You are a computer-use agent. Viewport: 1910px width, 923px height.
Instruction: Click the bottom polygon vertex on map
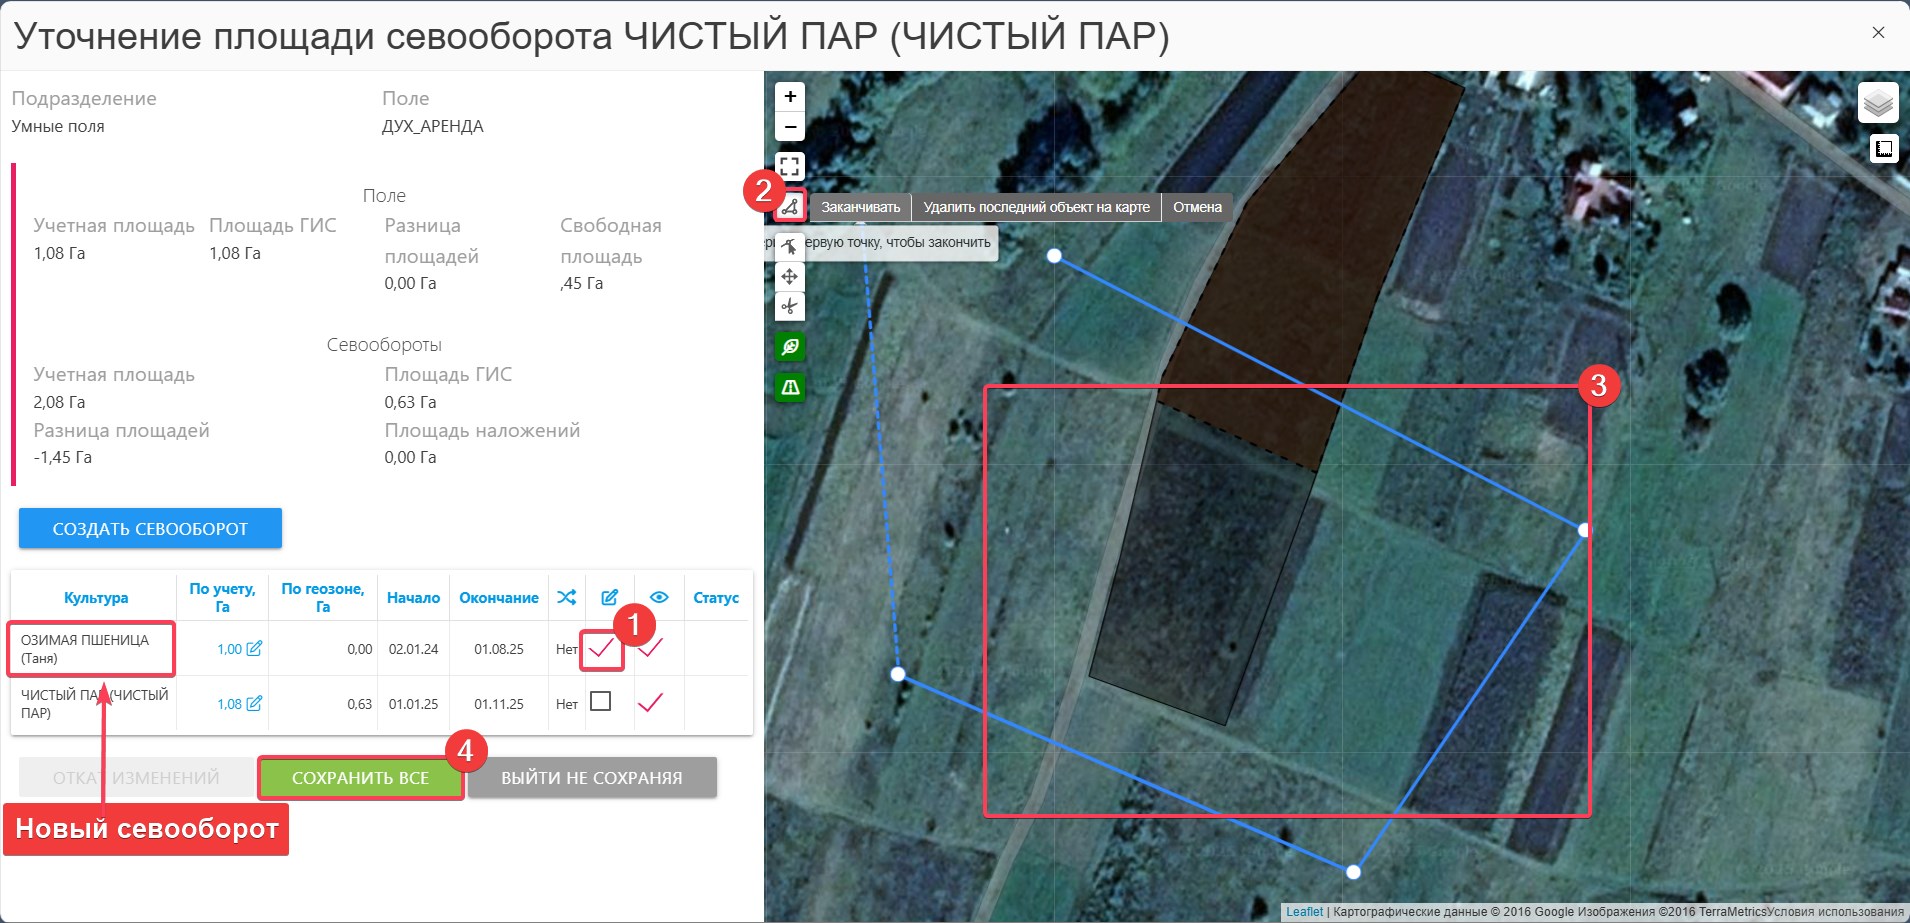click(1353, 872)
